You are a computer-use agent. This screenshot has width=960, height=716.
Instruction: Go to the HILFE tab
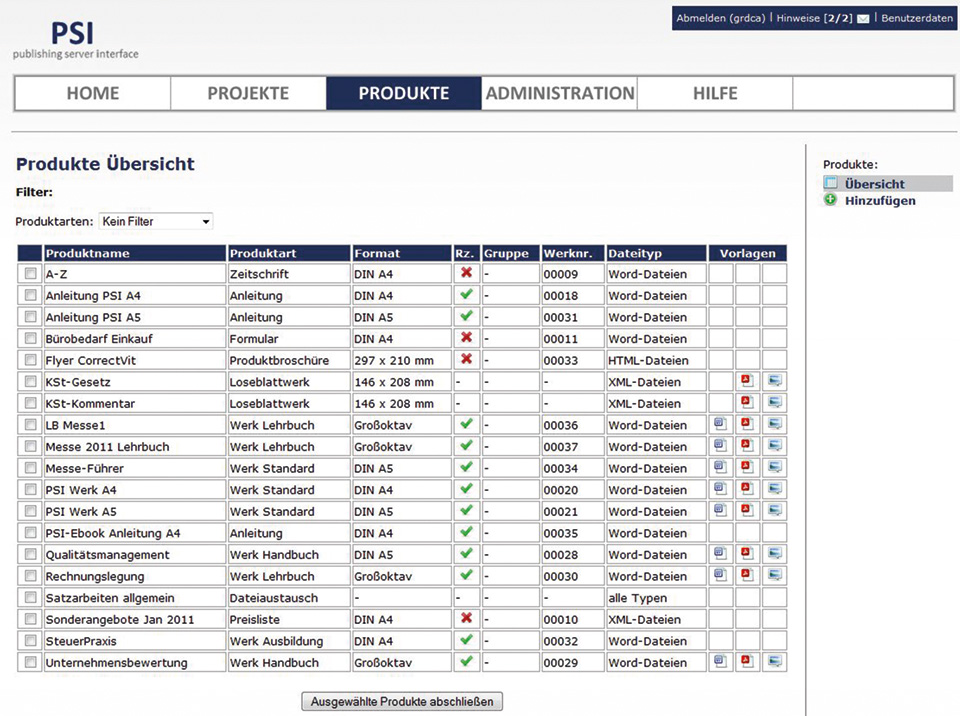coord(715,94)
